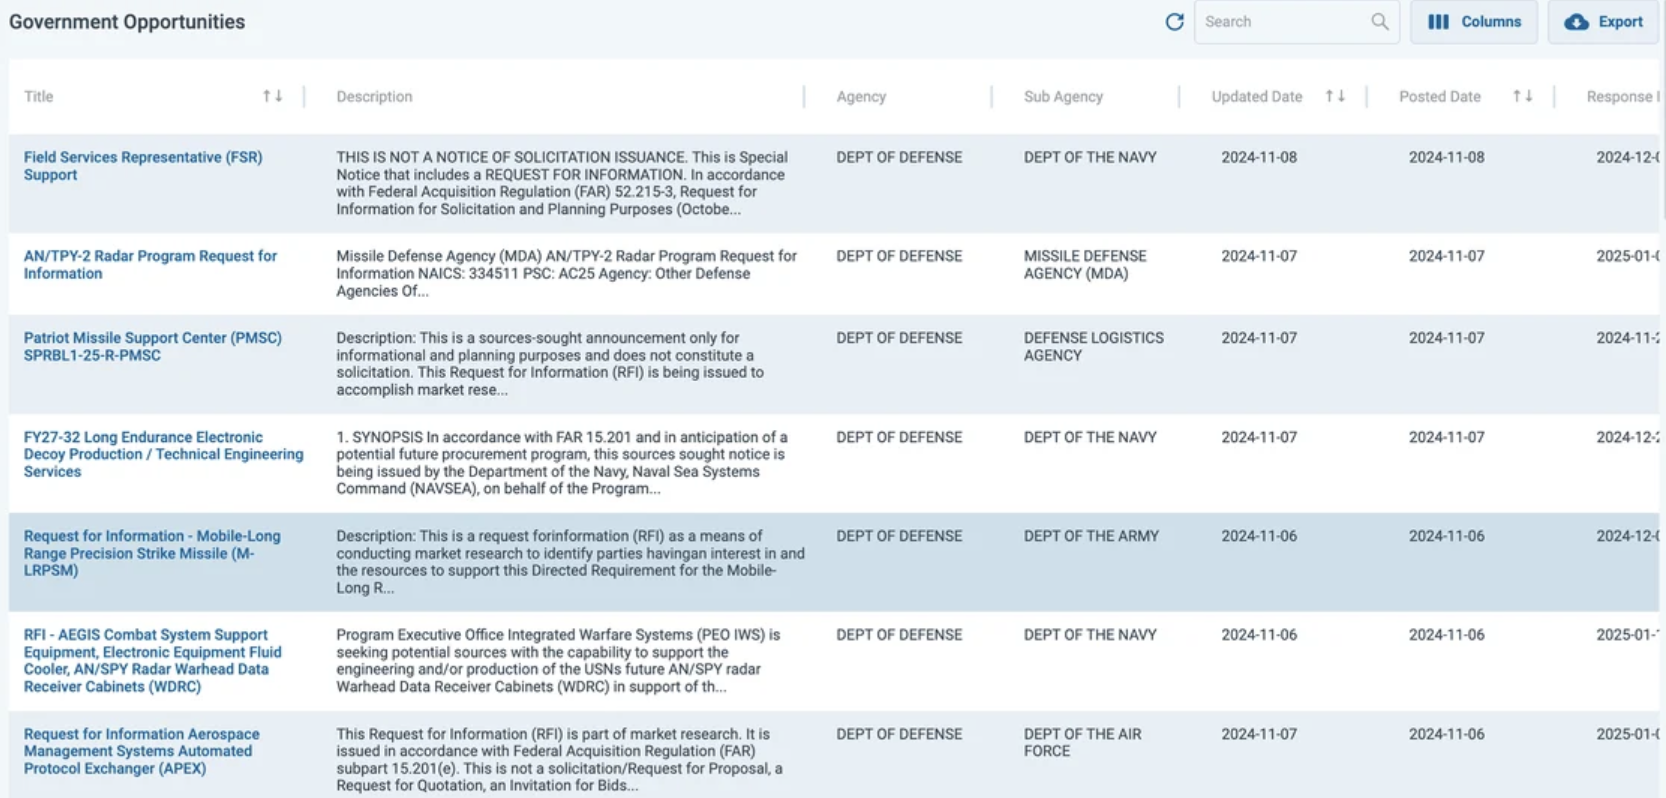
Task: Click the Updated Date header label
Action: click(1257, 97)
